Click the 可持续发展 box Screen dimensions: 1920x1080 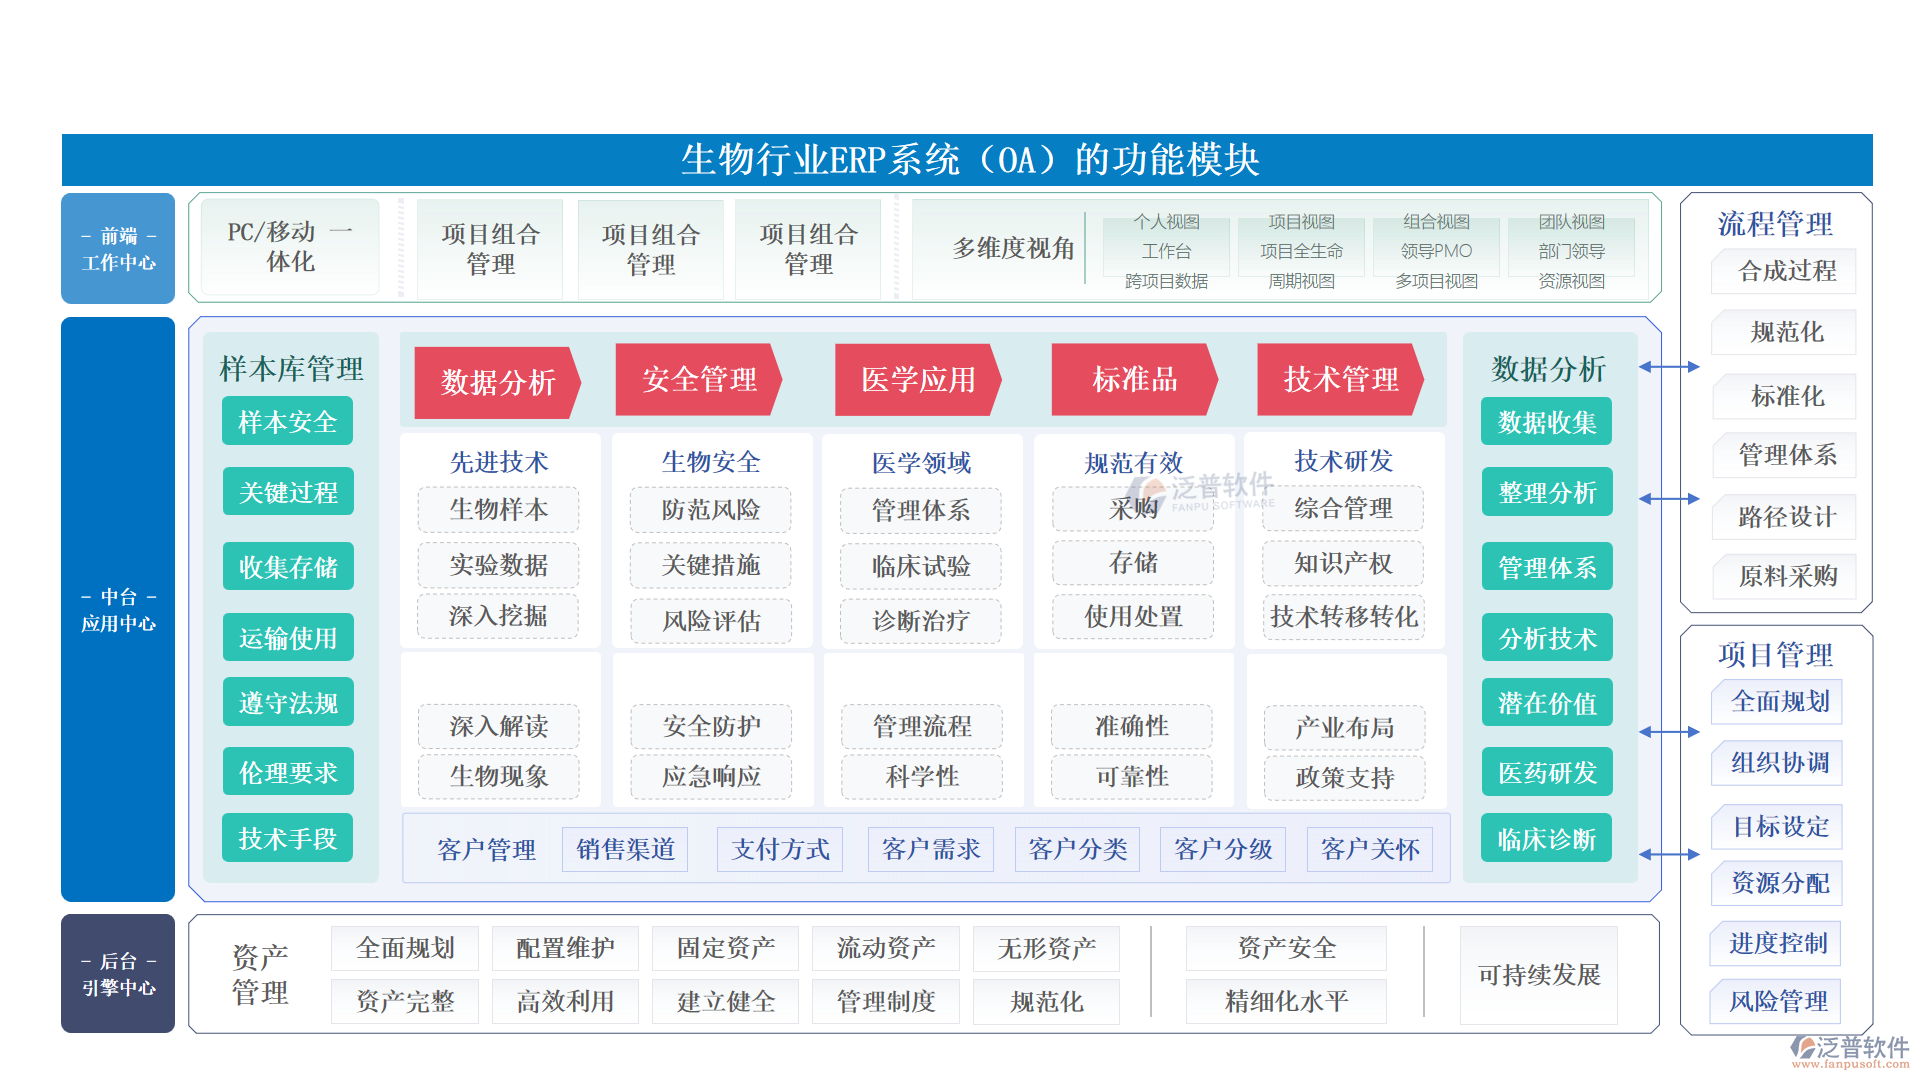1538,975
